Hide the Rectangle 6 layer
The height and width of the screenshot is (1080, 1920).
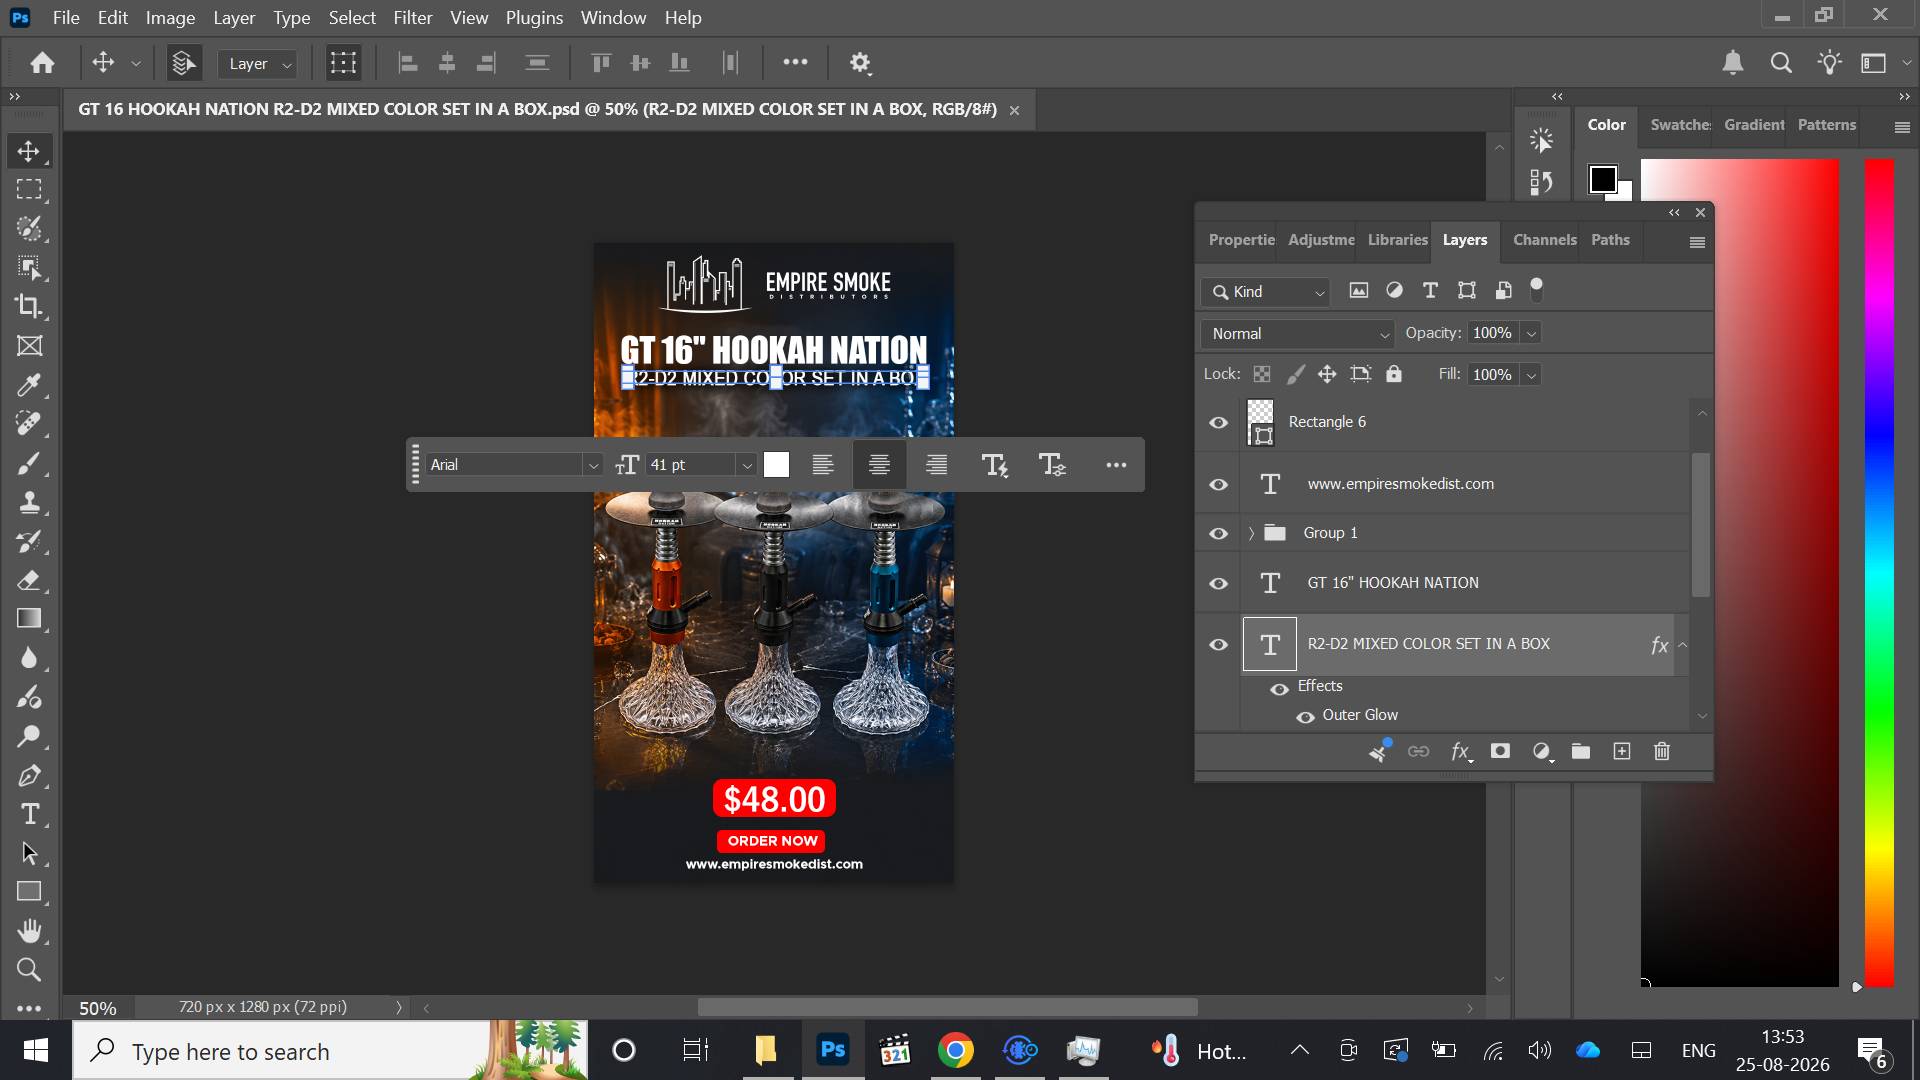point(1218,422)
